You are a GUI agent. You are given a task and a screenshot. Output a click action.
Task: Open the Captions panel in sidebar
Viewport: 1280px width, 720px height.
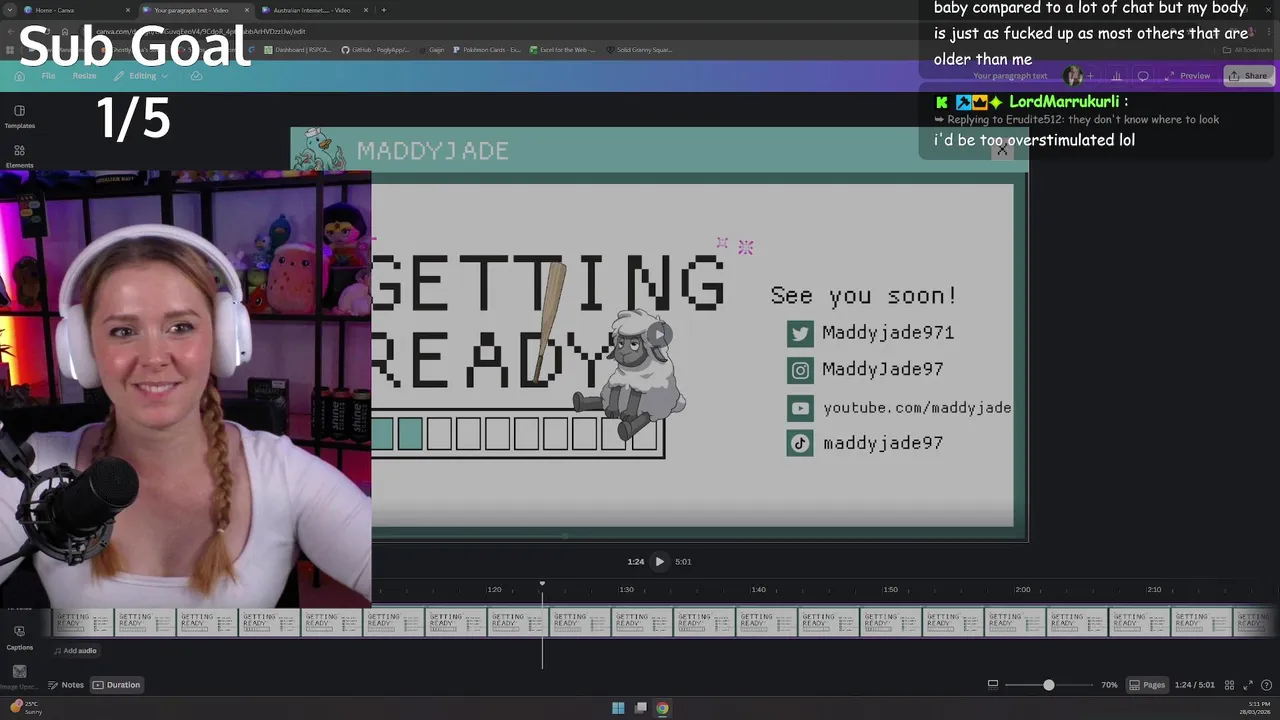[19, 638]
